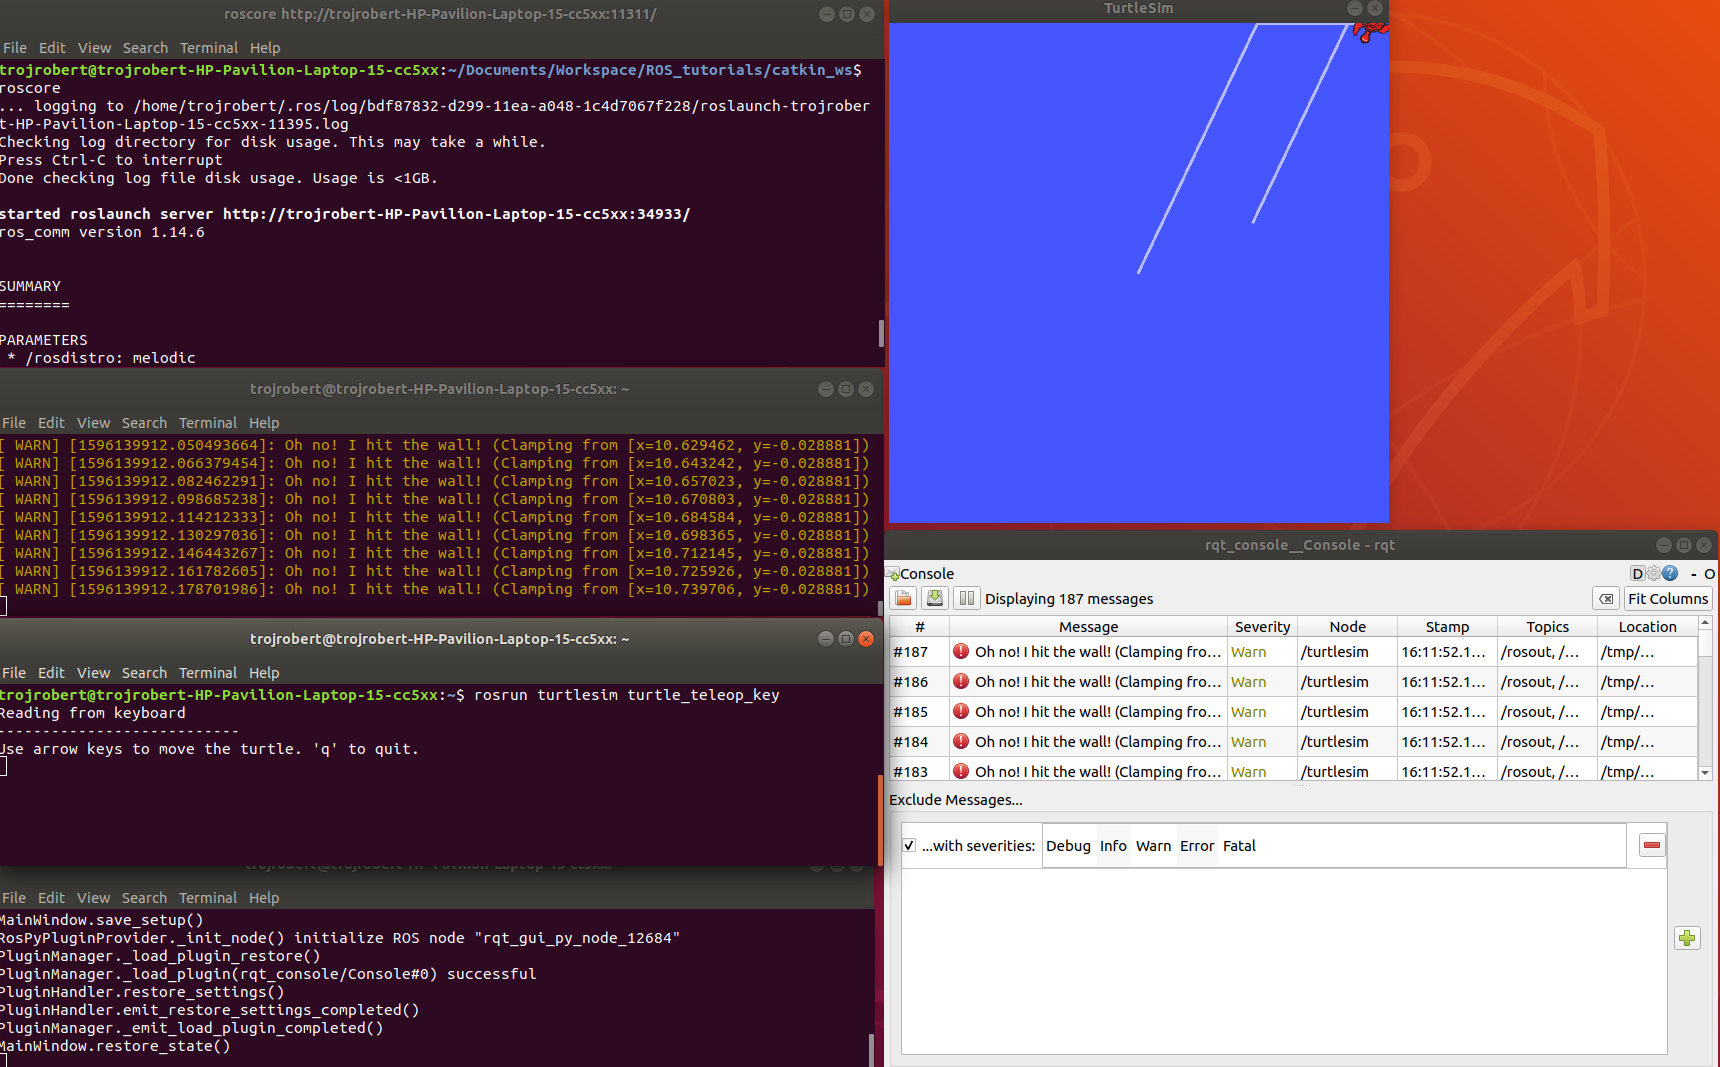Viewport: 1720px width, 1067px height.
Task: Sort table by the Location column header
Action: coord(1647,627)
